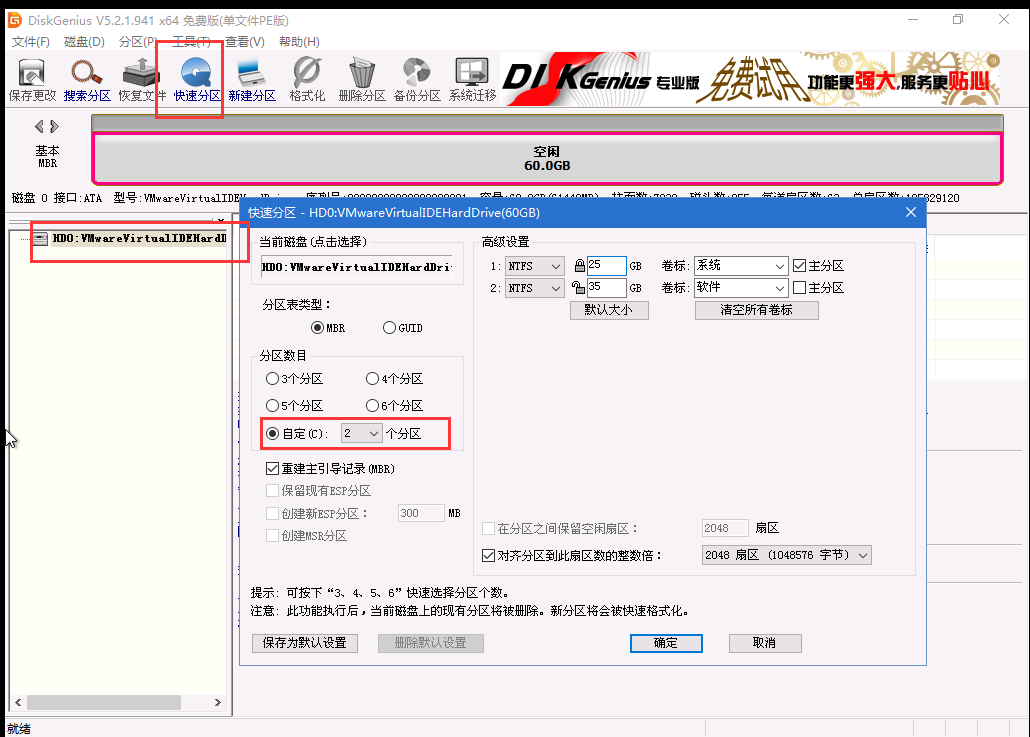
Task: Choose the 6 partitions (6个分区) option
Action: coord(372,406)
